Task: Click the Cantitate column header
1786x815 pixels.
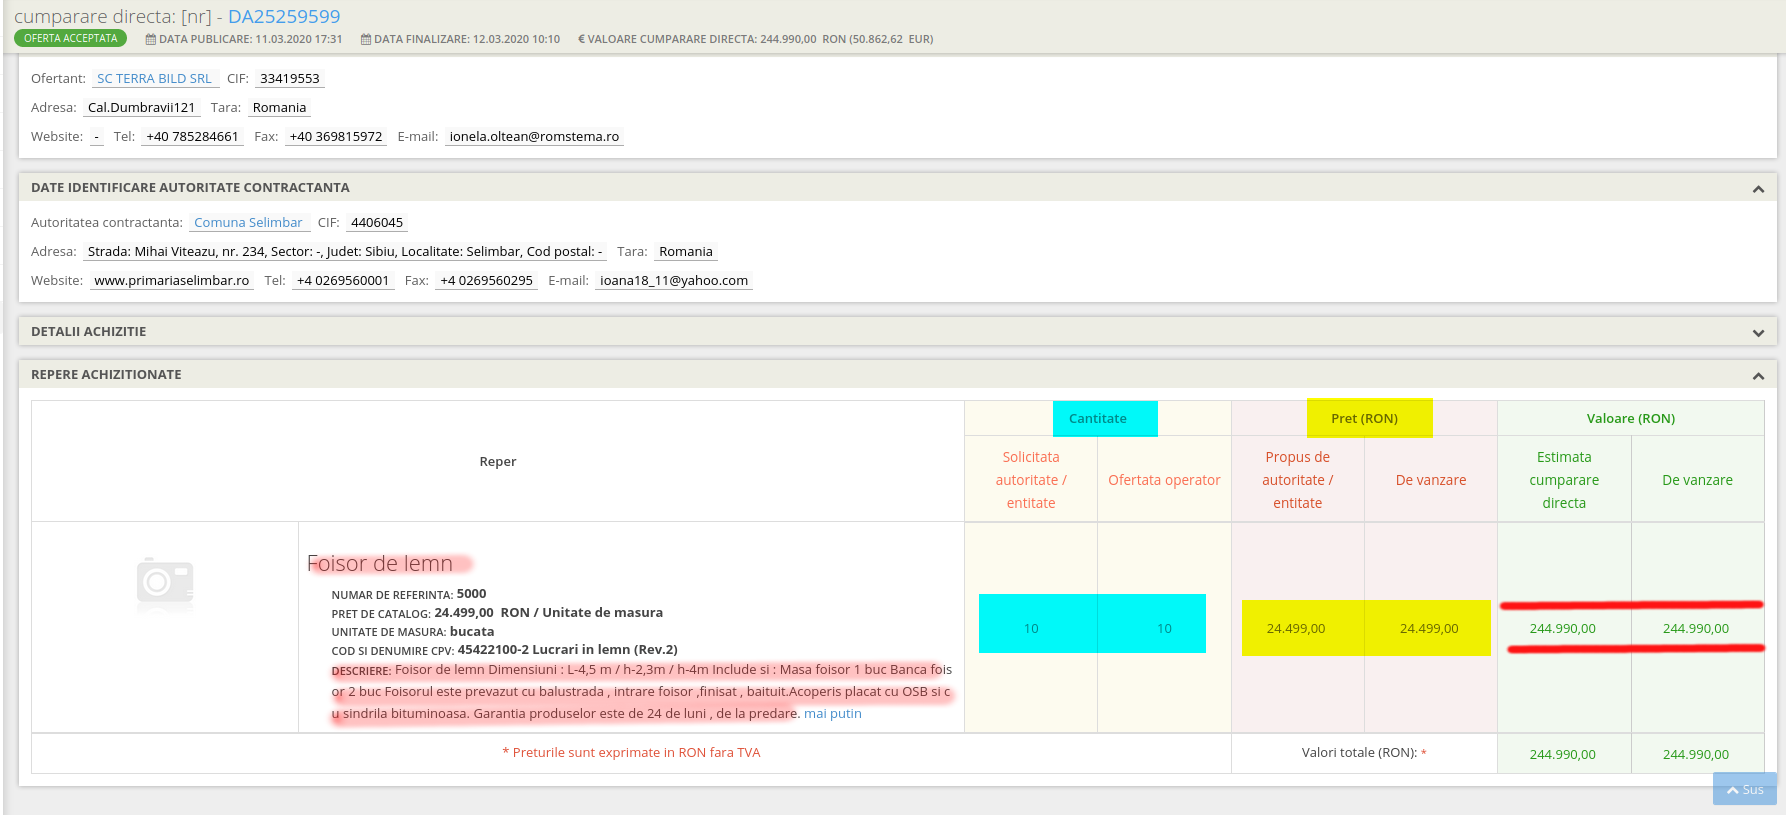Action: [1097, 418]
